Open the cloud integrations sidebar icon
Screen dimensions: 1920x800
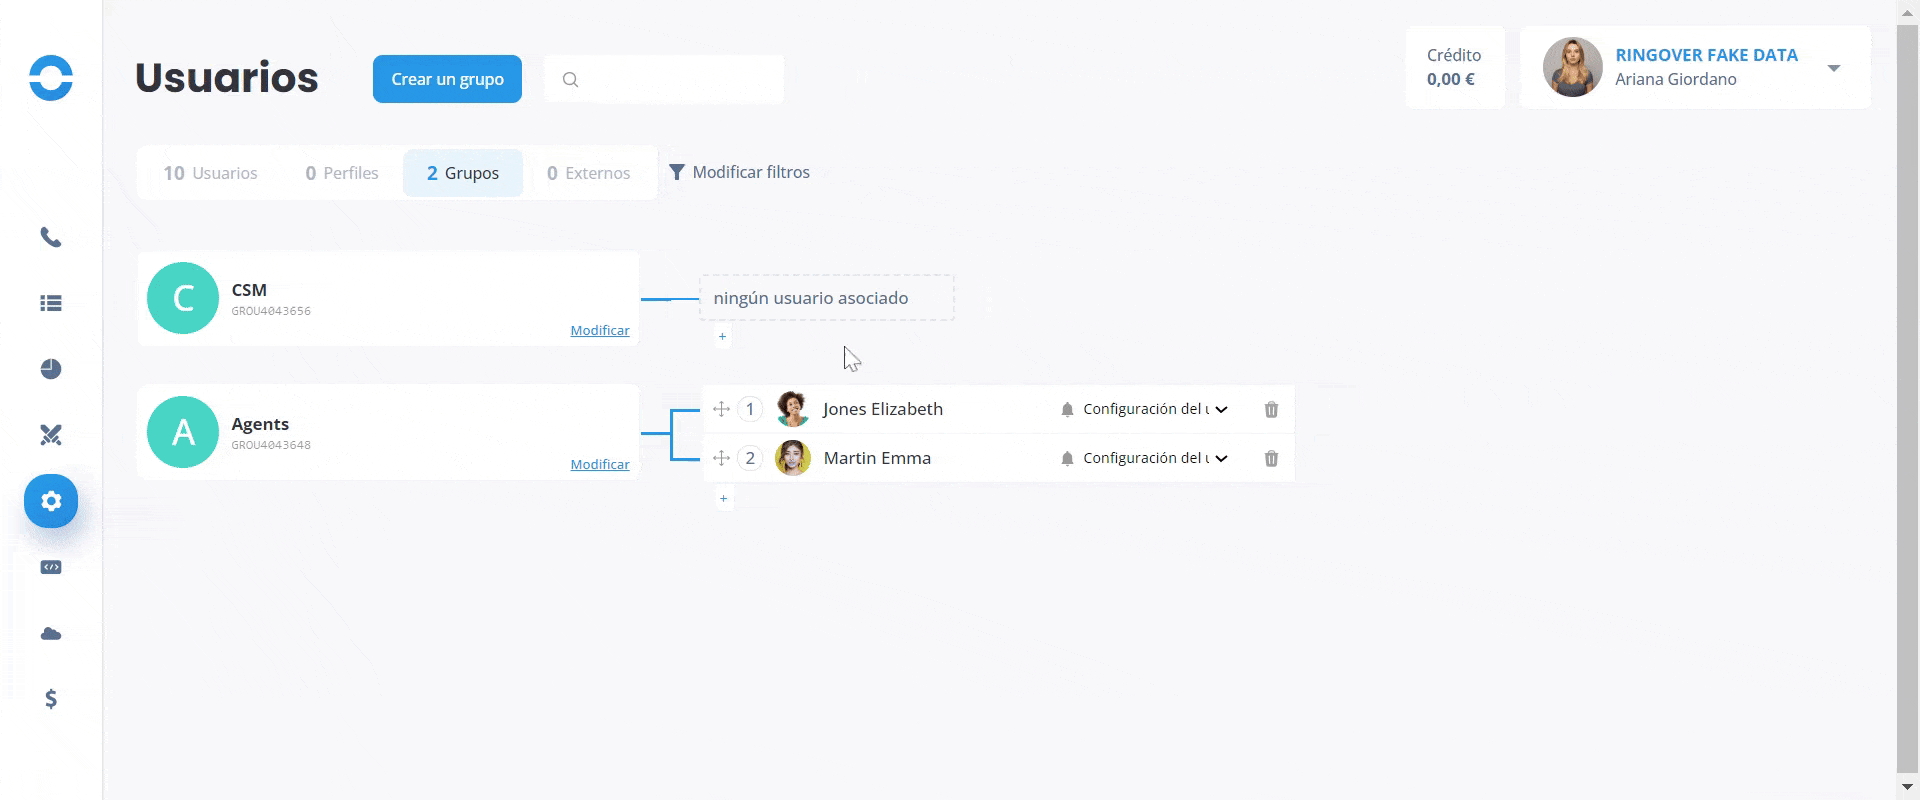[51, 633]
